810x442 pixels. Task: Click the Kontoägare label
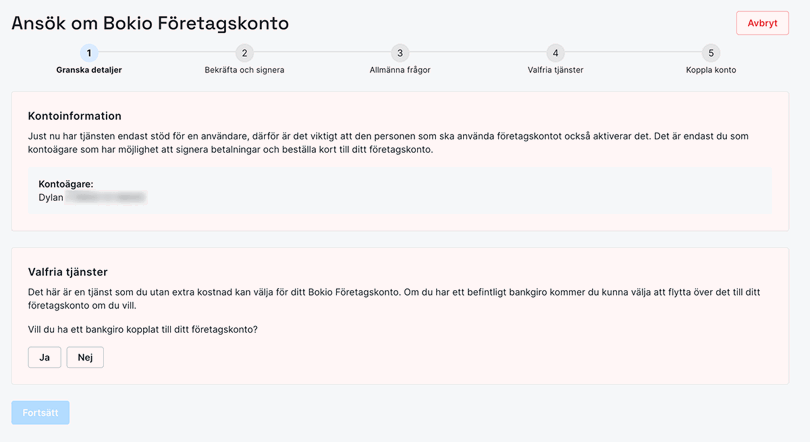tap(66, 184)
